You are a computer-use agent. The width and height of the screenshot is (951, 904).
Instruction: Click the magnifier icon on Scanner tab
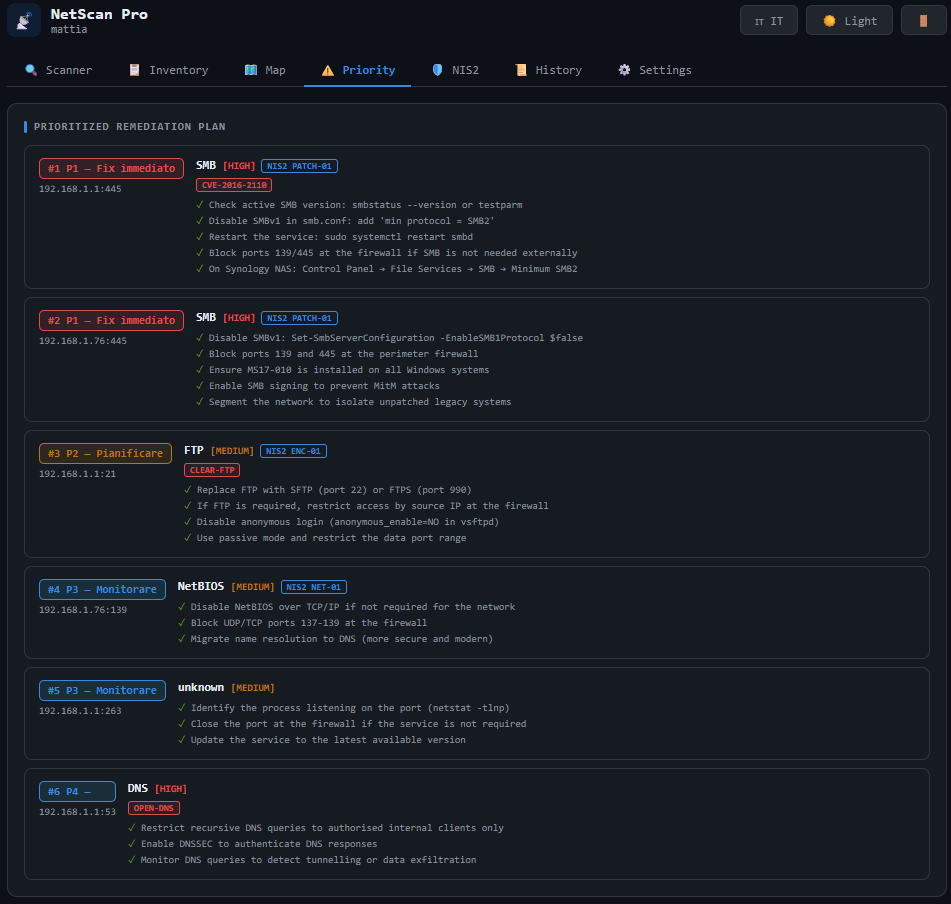coord(31,70)
